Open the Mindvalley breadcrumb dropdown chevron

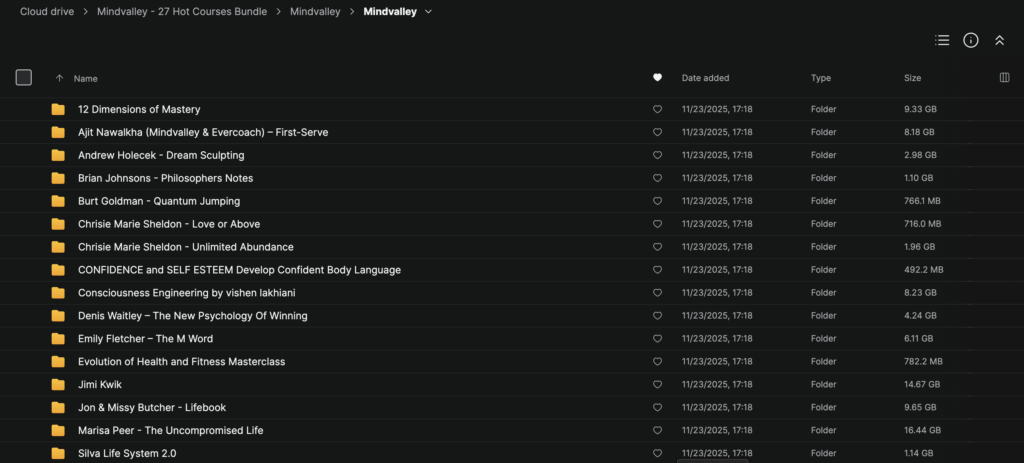coord(429,12)
